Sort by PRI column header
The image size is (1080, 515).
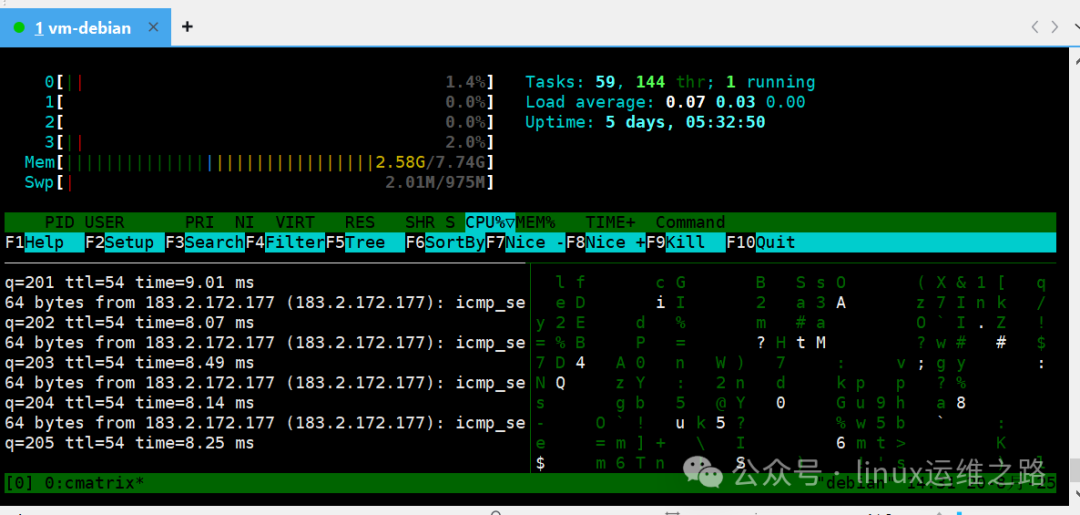click(200, 222)
